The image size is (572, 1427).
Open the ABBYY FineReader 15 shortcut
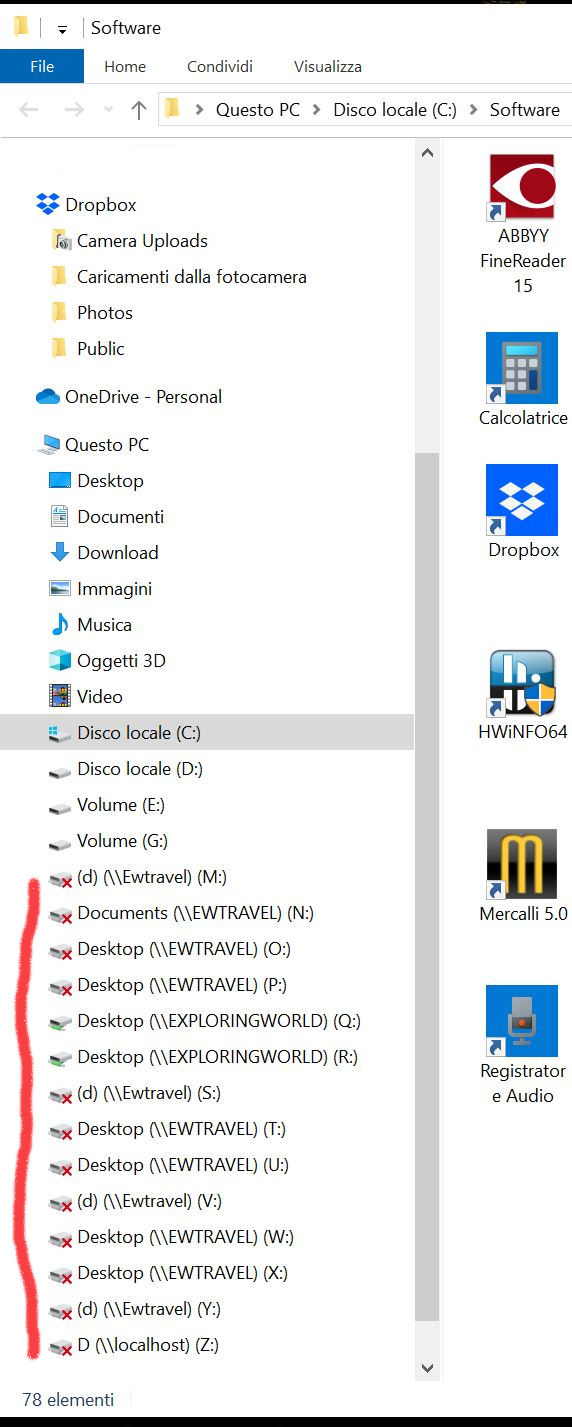(522, 224)
